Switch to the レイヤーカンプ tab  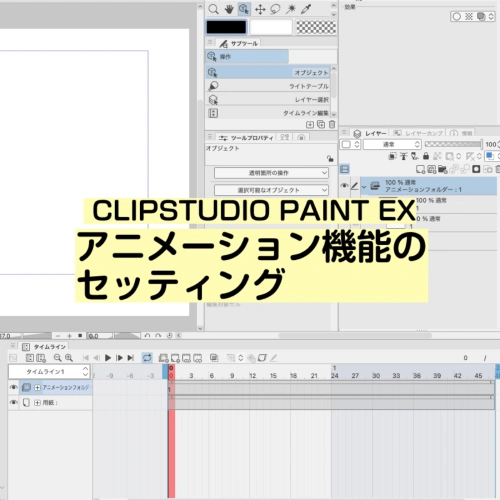(418, 133)
